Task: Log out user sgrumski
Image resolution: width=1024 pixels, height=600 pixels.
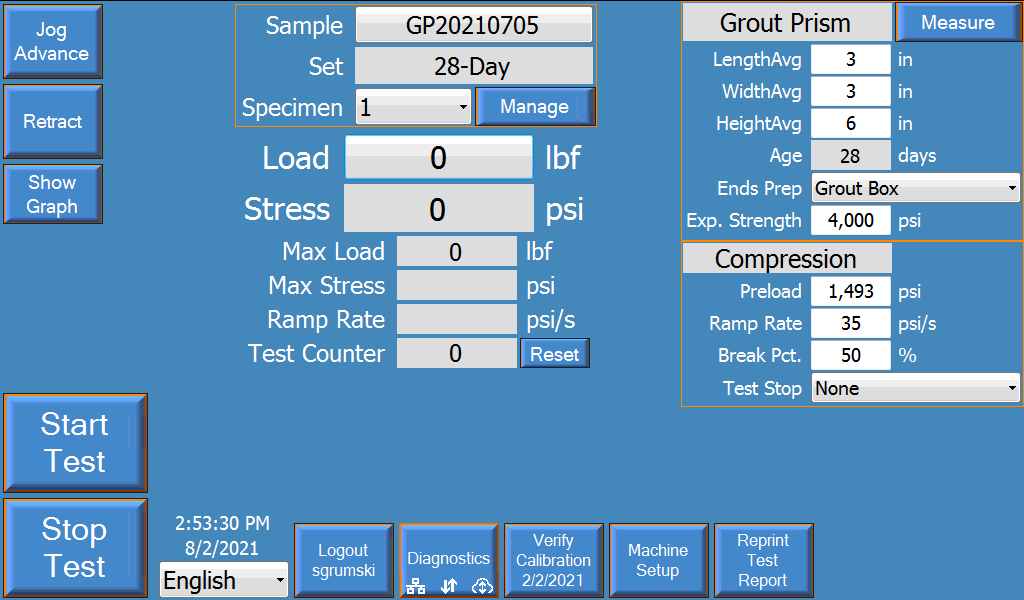Action: coord(344,560)
